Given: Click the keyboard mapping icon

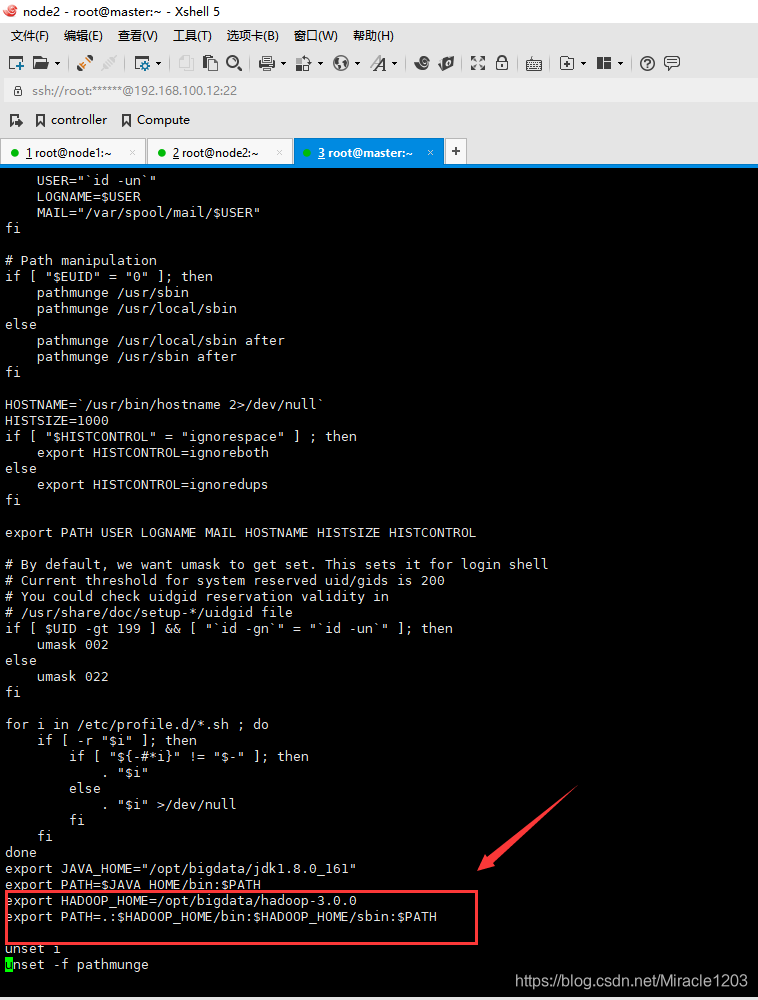Looking at the screenshot, I should [x=534, y=64].
